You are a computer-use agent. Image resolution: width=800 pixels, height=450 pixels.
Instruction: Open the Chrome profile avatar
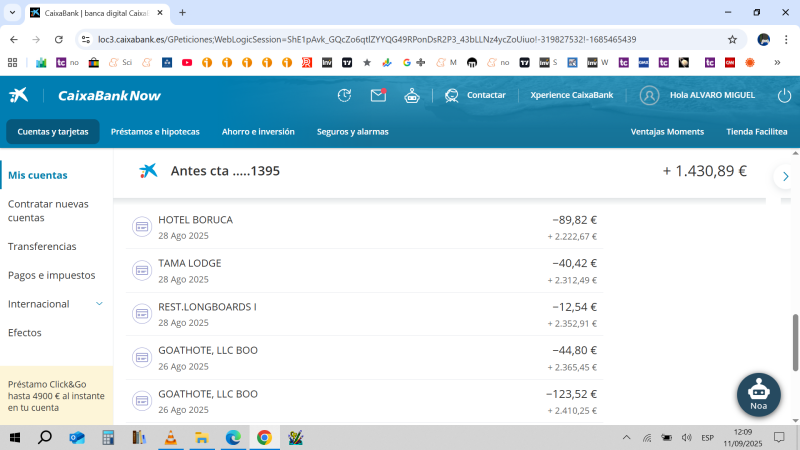[x=763, y=39]
